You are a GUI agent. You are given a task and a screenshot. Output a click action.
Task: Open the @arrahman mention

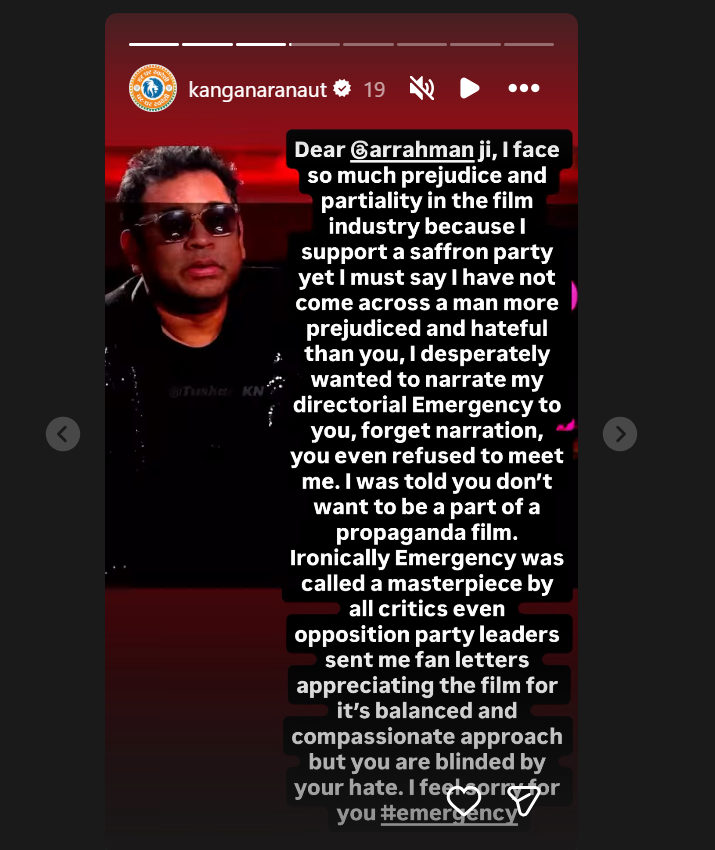click(413, 150)
